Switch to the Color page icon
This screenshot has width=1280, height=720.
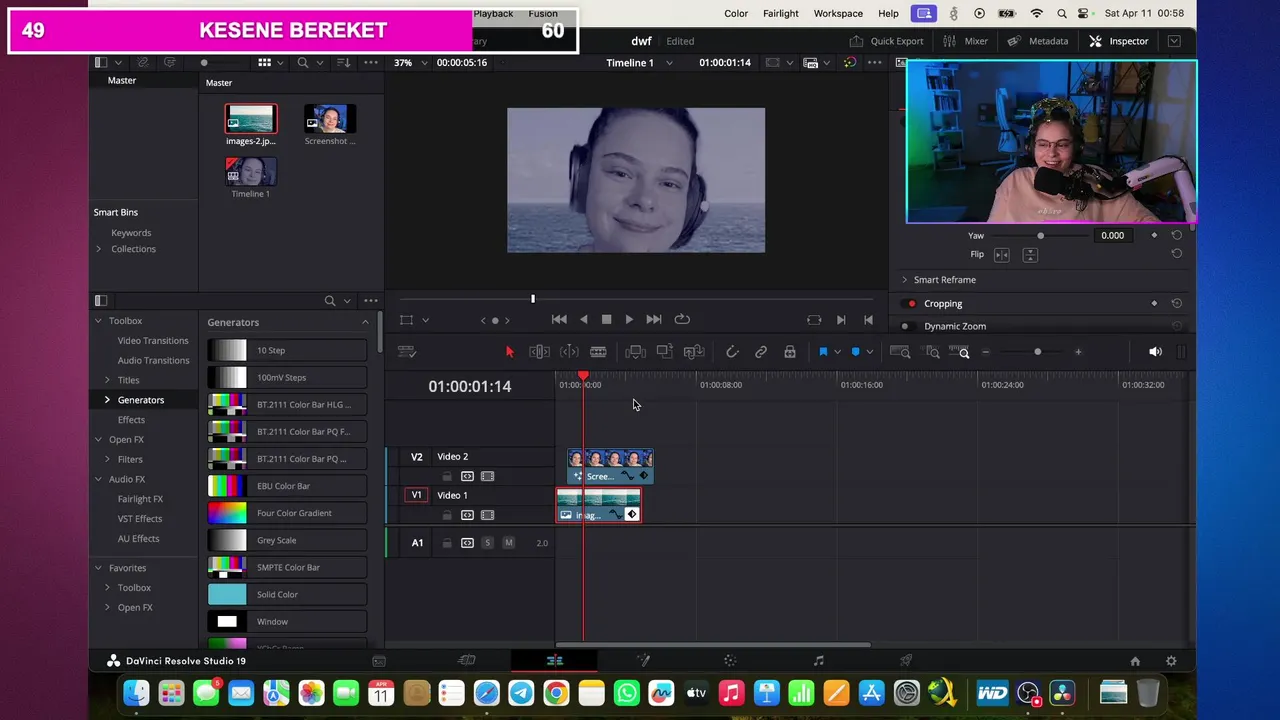tap(730, 661)
